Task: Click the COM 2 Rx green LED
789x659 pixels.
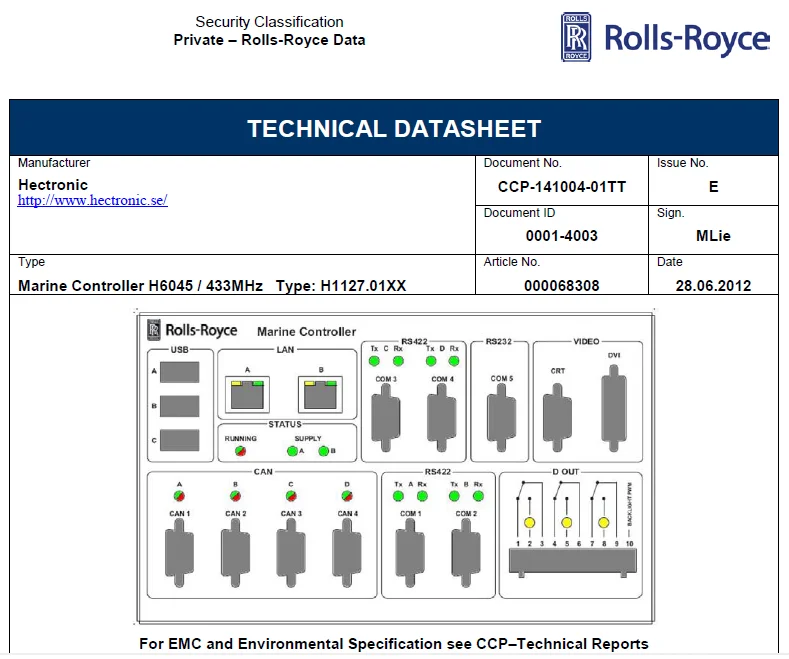Action: (x=479, y=496)
